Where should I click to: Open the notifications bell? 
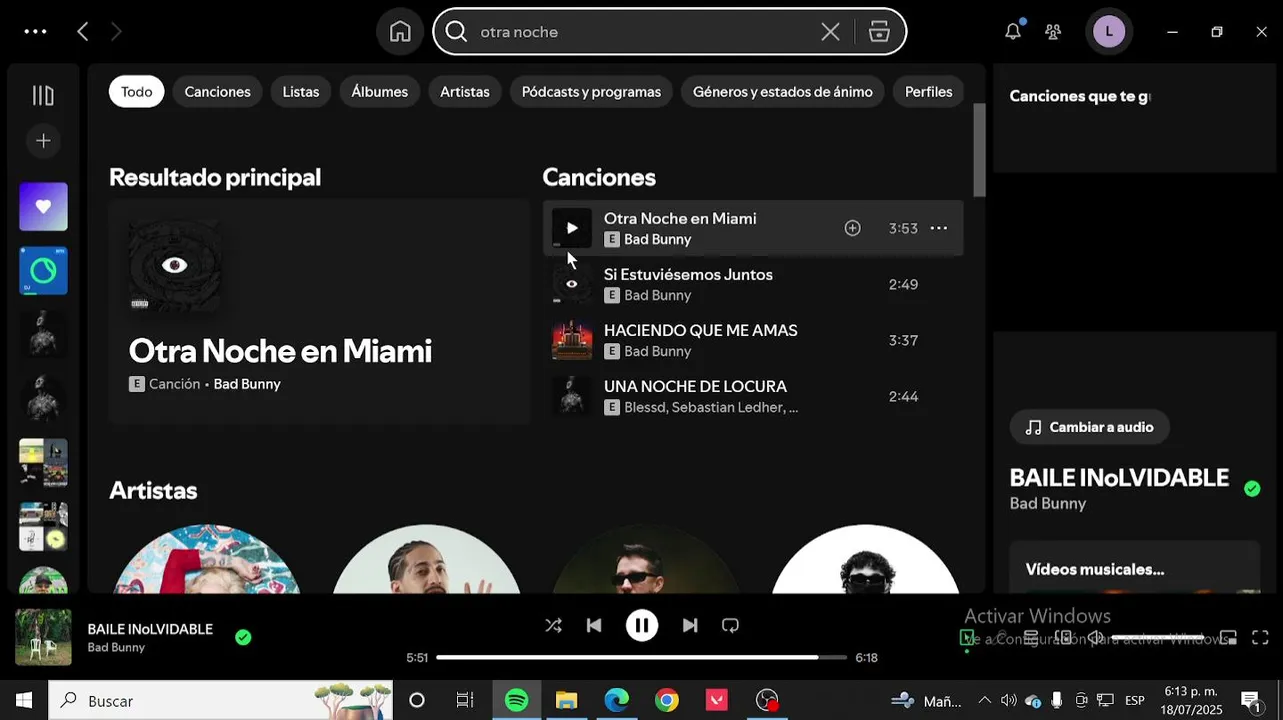1013,32
